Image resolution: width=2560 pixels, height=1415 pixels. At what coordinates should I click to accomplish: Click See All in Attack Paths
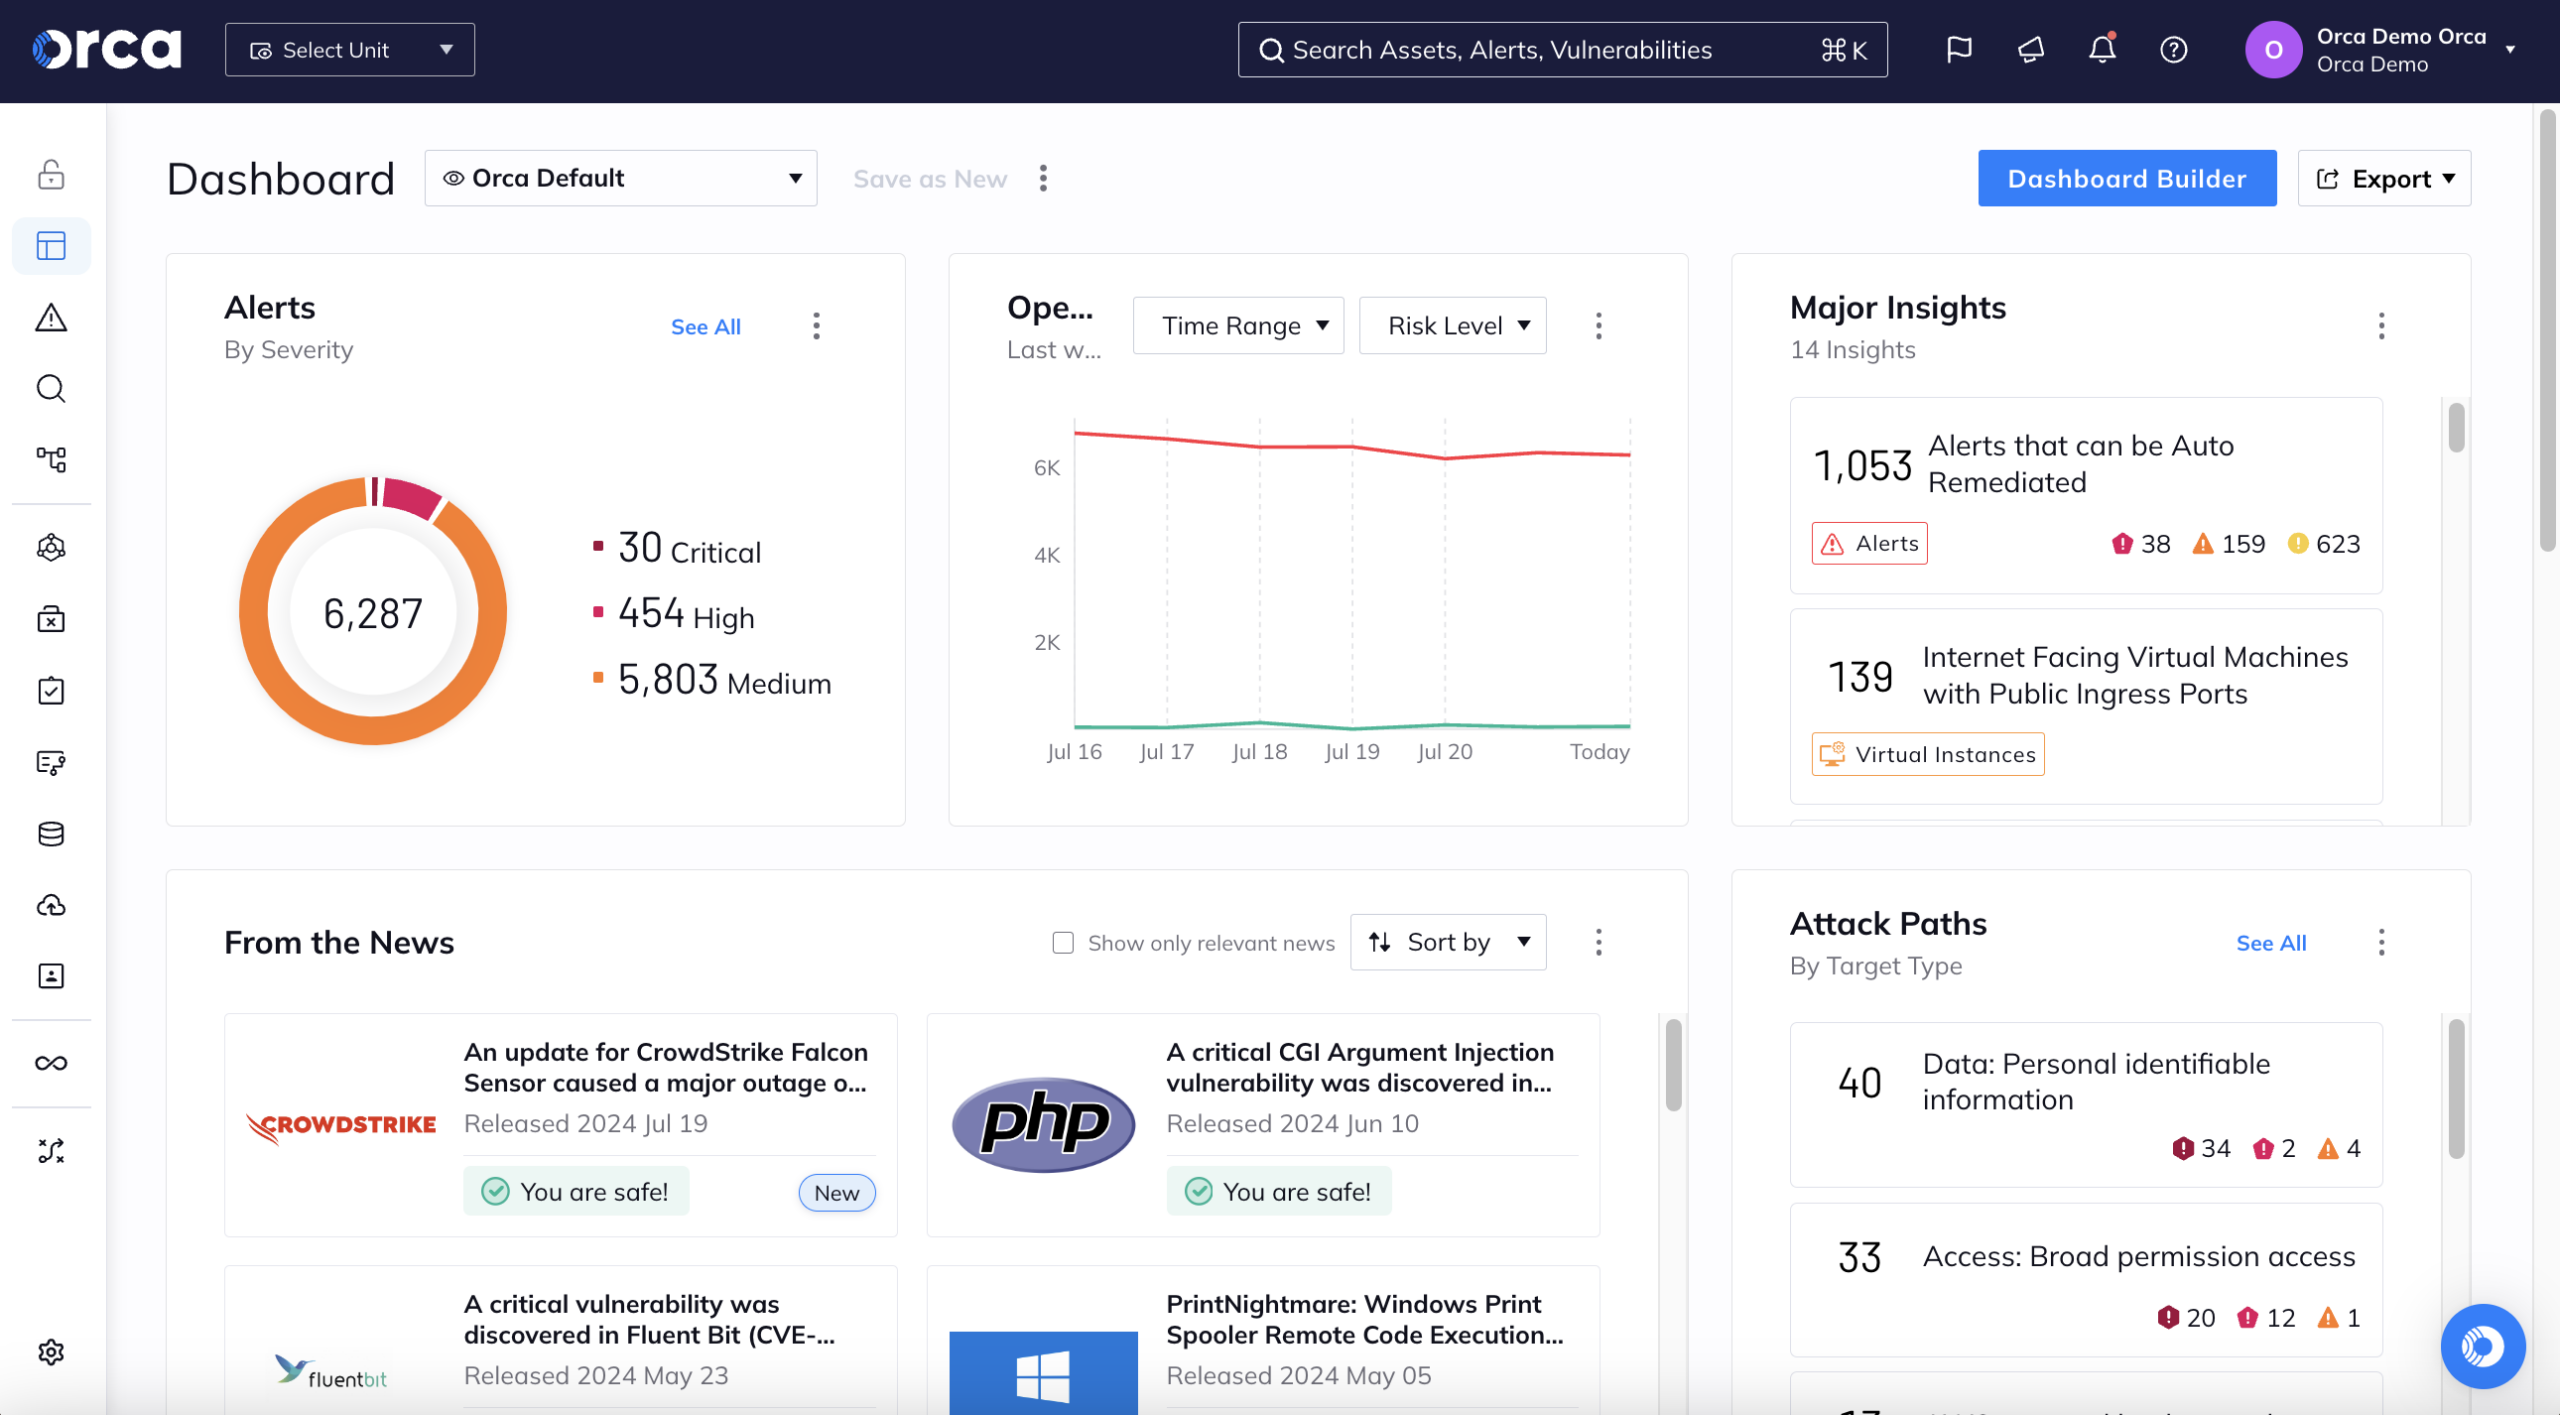[x=2271, y=942]
